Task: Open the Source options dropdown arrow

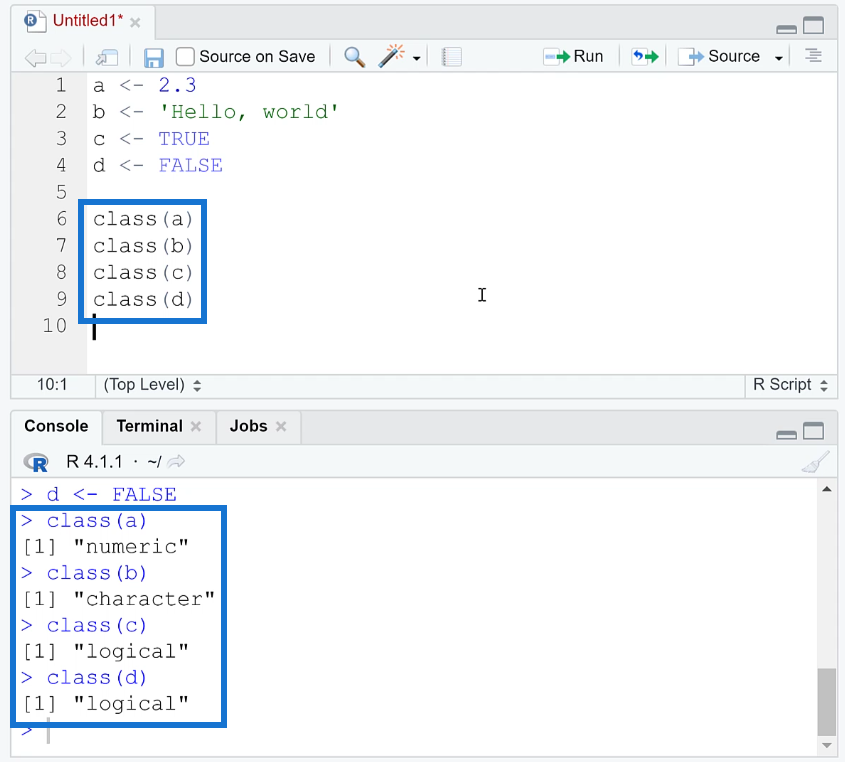Action: [x=778, y=58]
